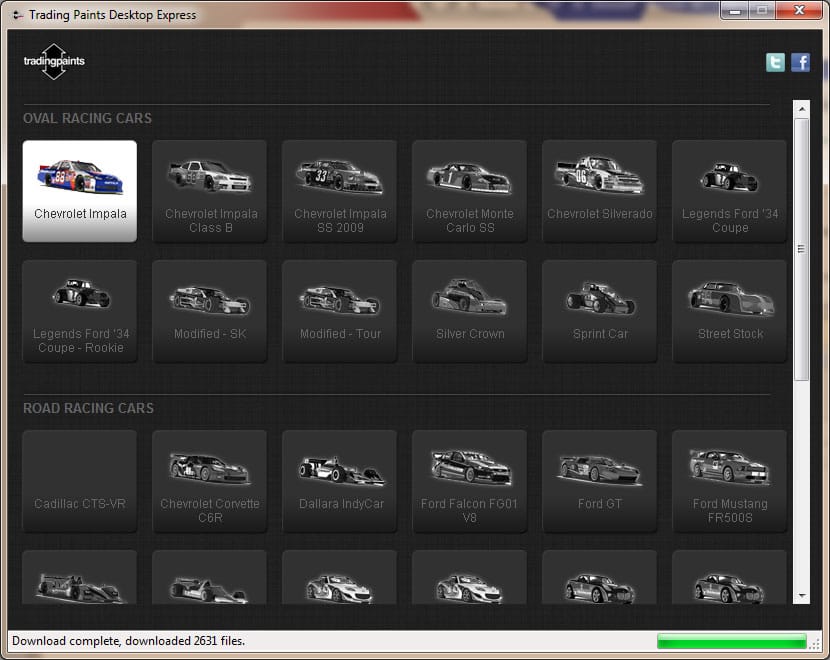Pick the Modified - SK car tile

pyautogui.click(x=210, y=311)
